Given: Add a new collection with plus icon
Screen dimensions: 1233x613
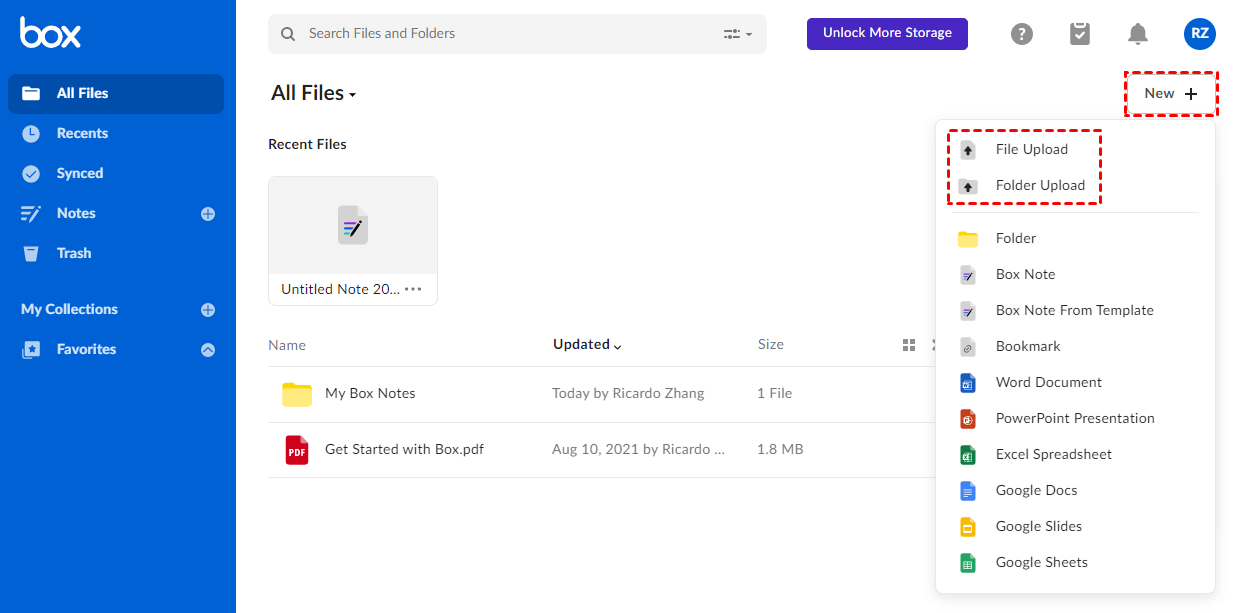Looking at the screenshot, I should point(208,310).
